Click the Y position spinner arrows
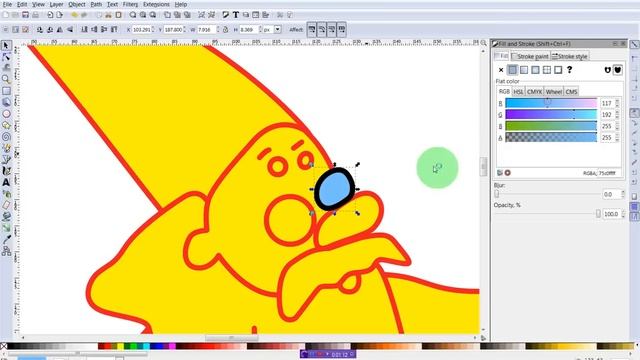This screenshot has width=640, height=360. [184, 30]
